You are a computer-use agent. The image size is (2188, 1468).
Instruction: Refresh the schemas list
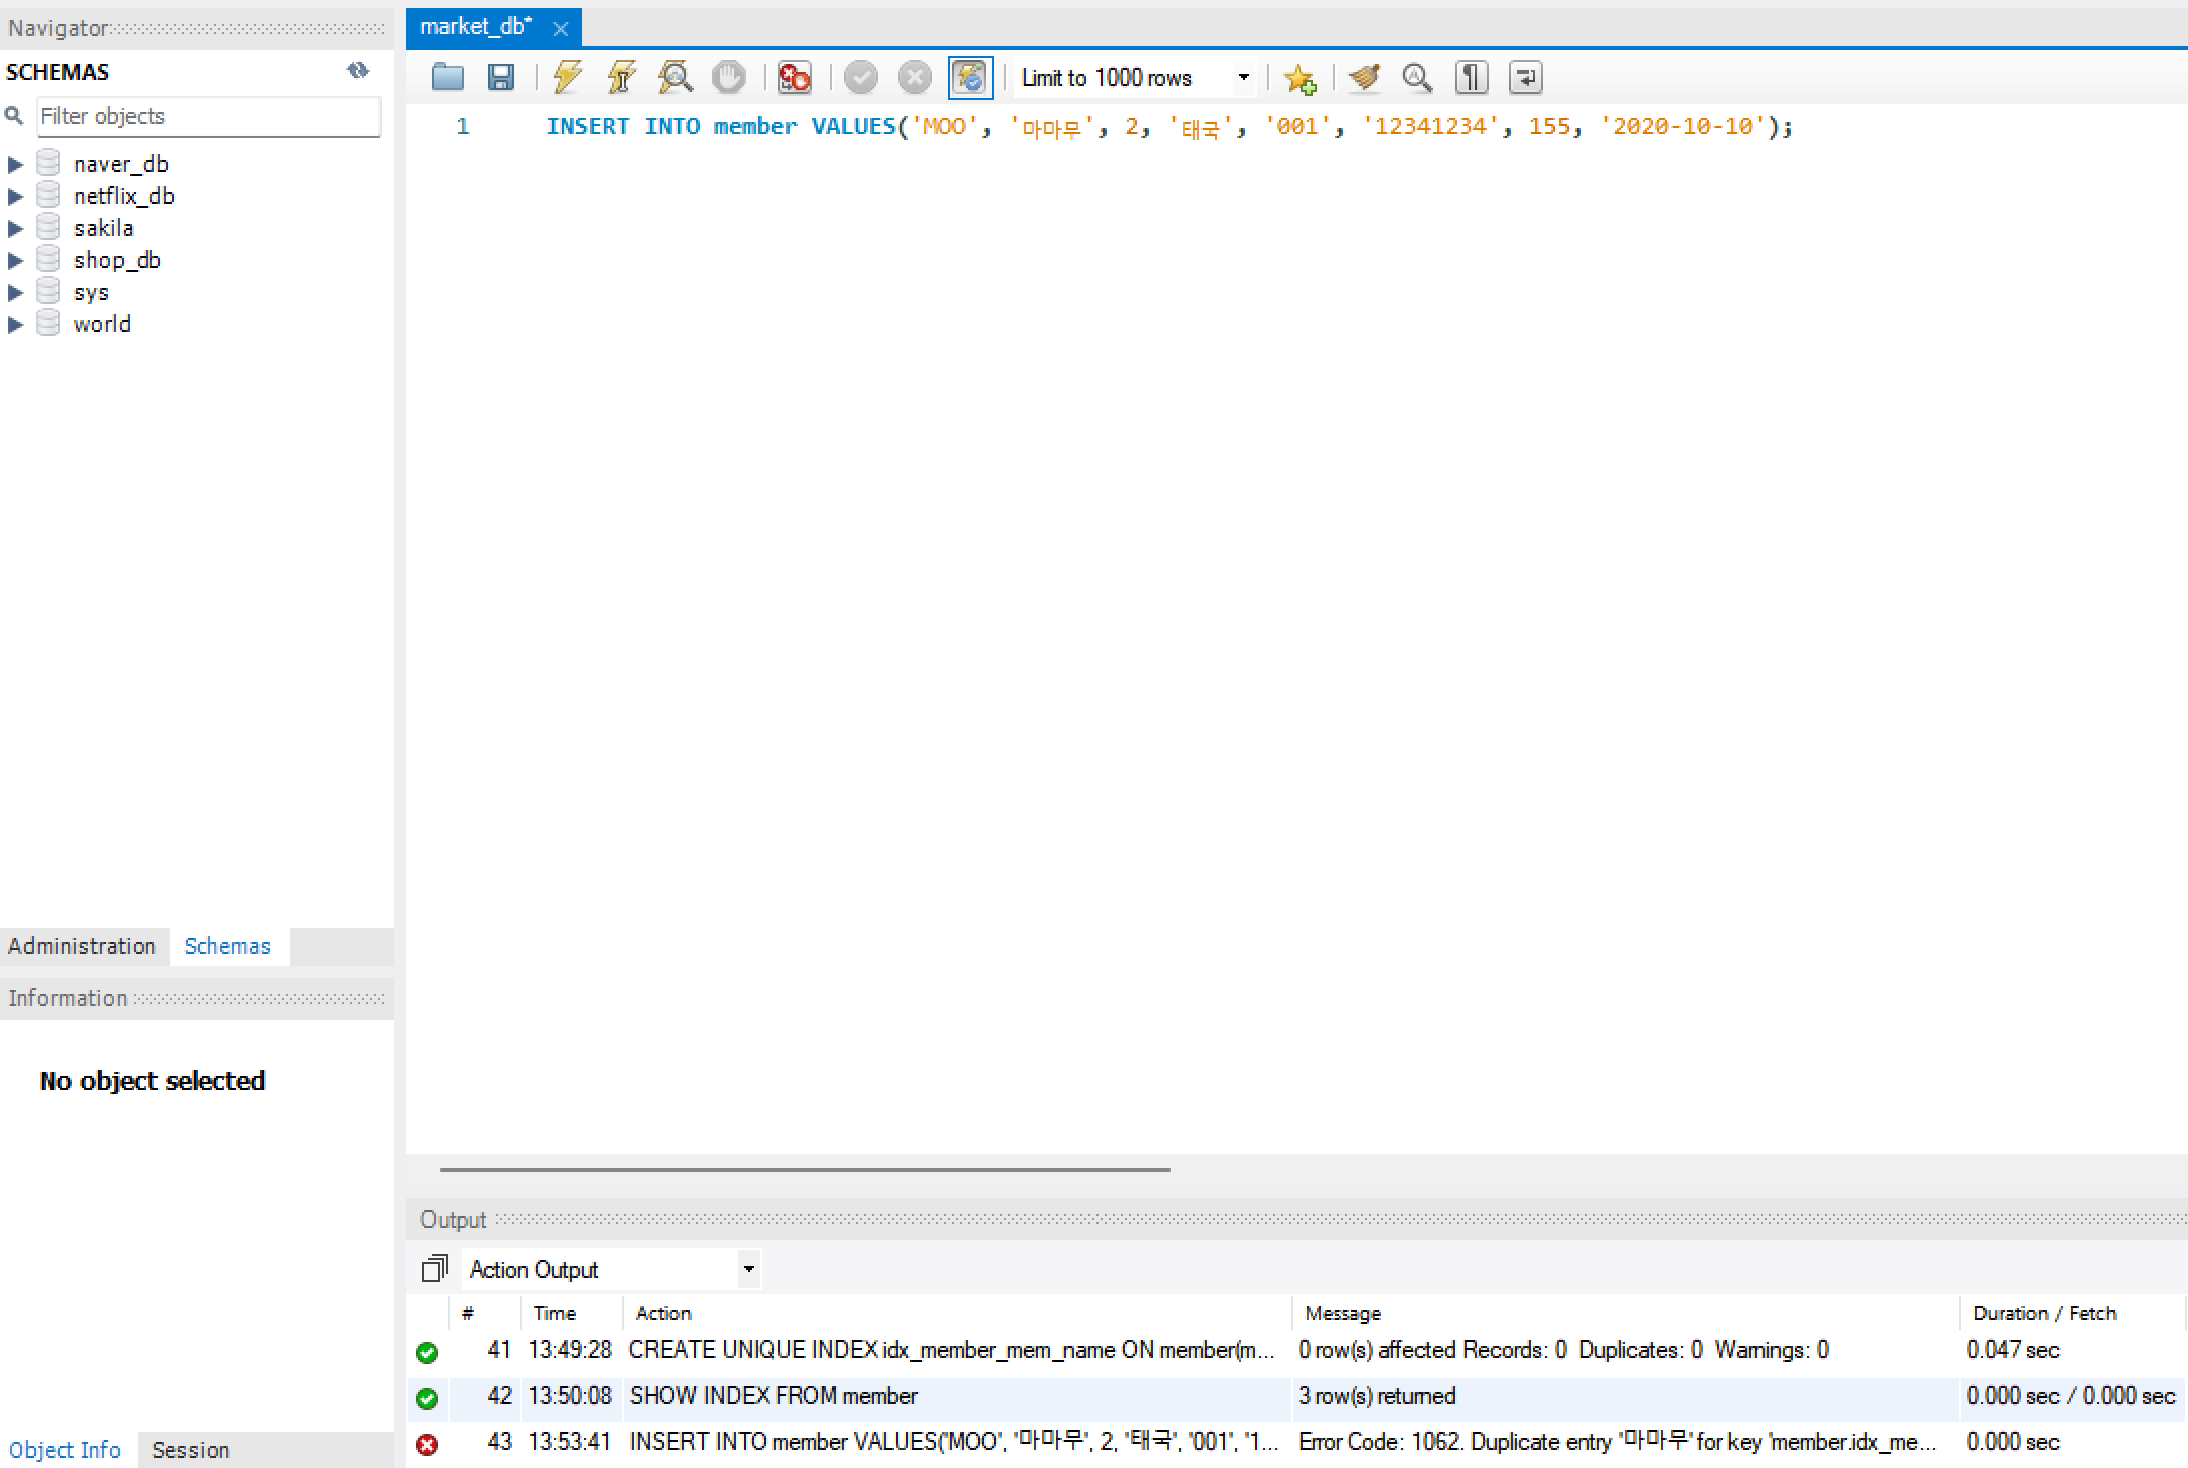point(358,70)
